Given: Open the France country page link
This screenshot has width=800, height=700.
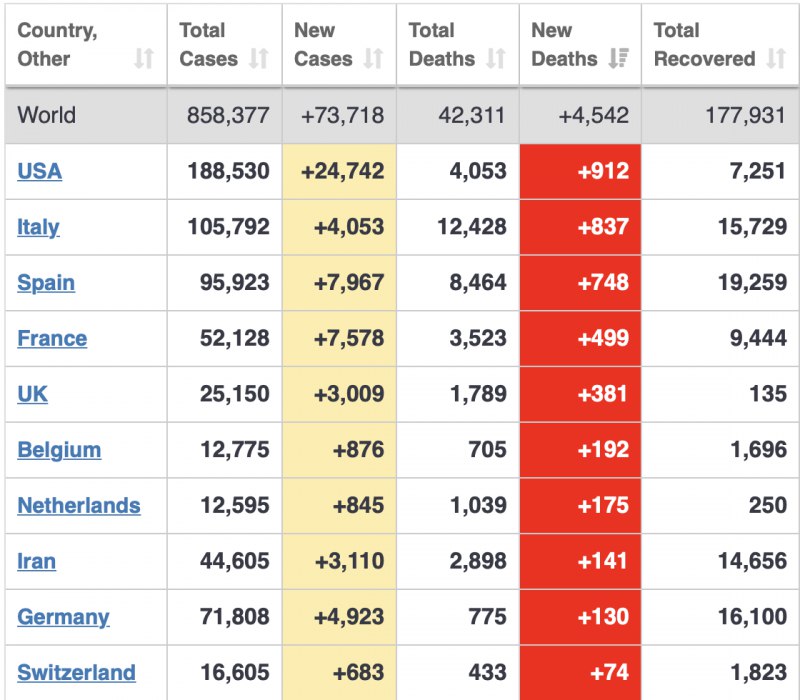Looking at the screenshot, I should click(52, 339).
